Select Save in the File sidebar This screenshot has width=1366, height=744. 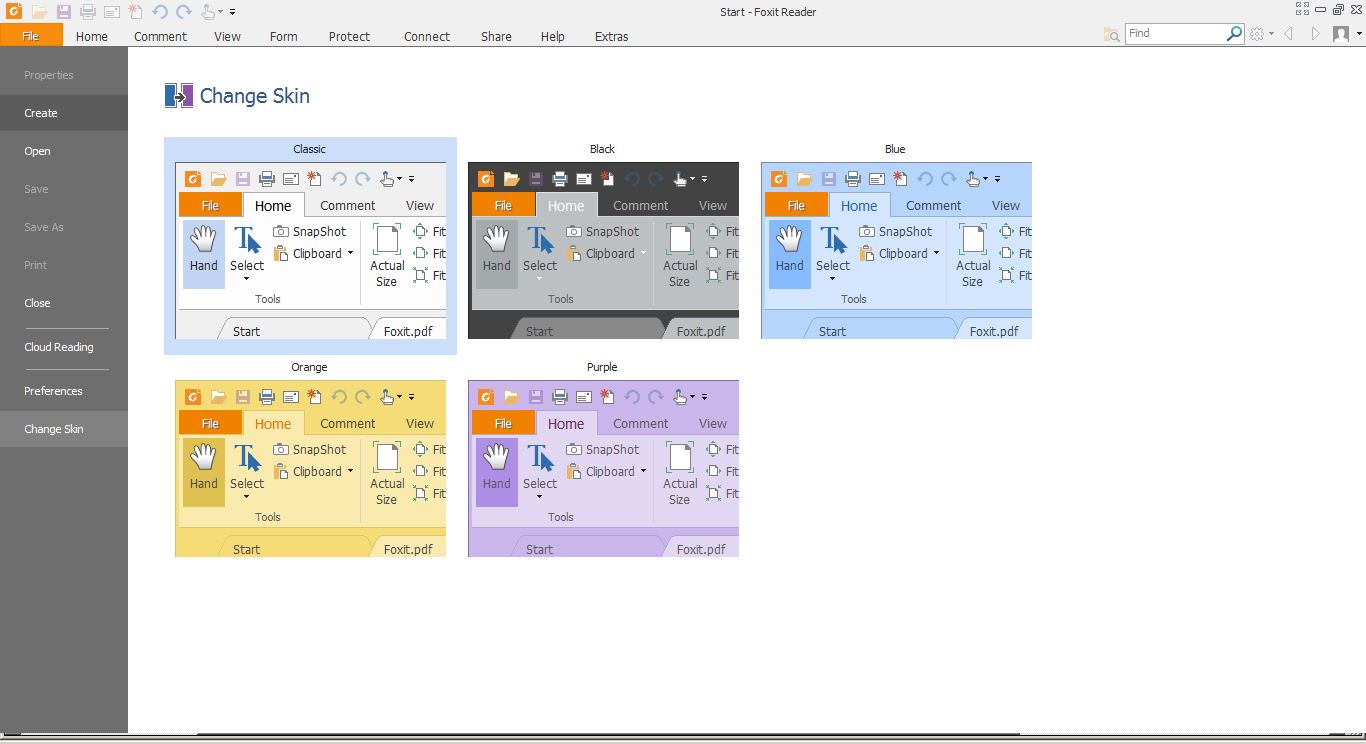pos(64,189)
